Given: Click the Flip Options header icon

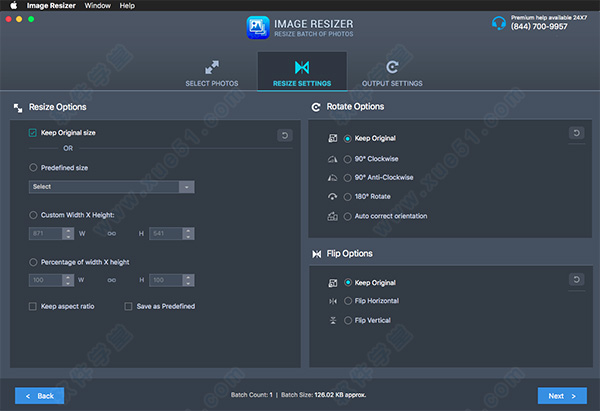Looking at the screenshot, I should [x=317, y=254].
